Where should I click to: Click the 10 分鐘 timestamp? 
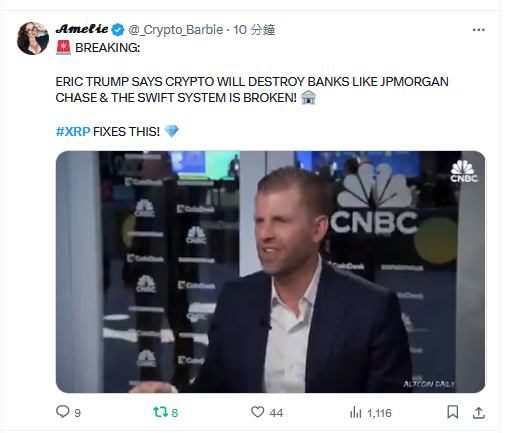point(254,30)
